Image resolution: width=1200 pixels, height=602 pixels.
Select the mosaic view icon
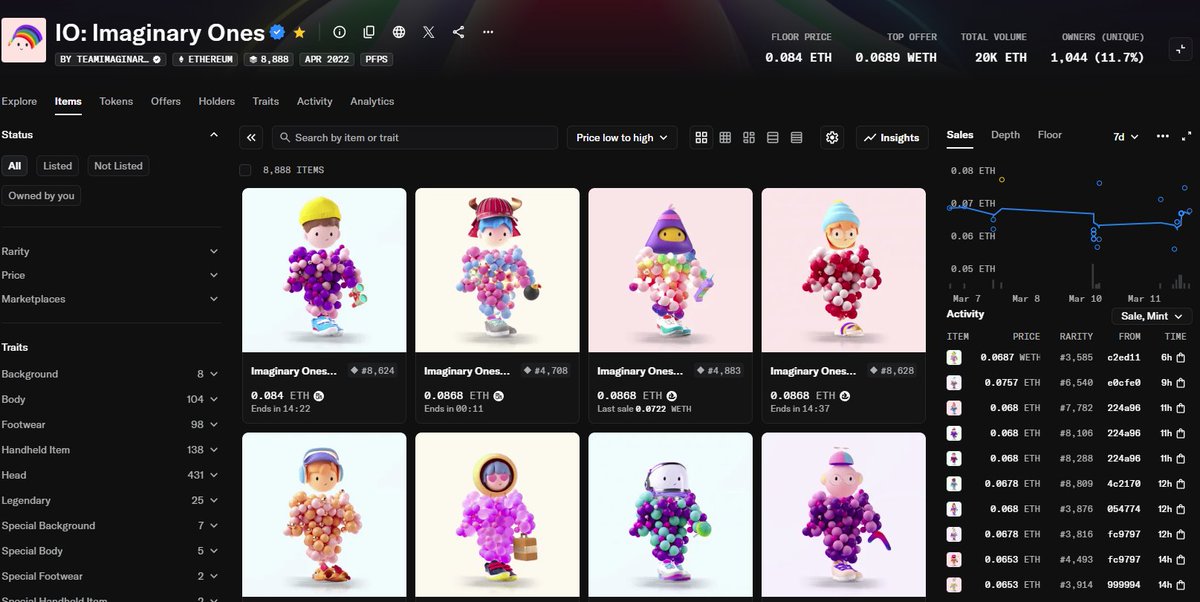click(x=749, y=138)
